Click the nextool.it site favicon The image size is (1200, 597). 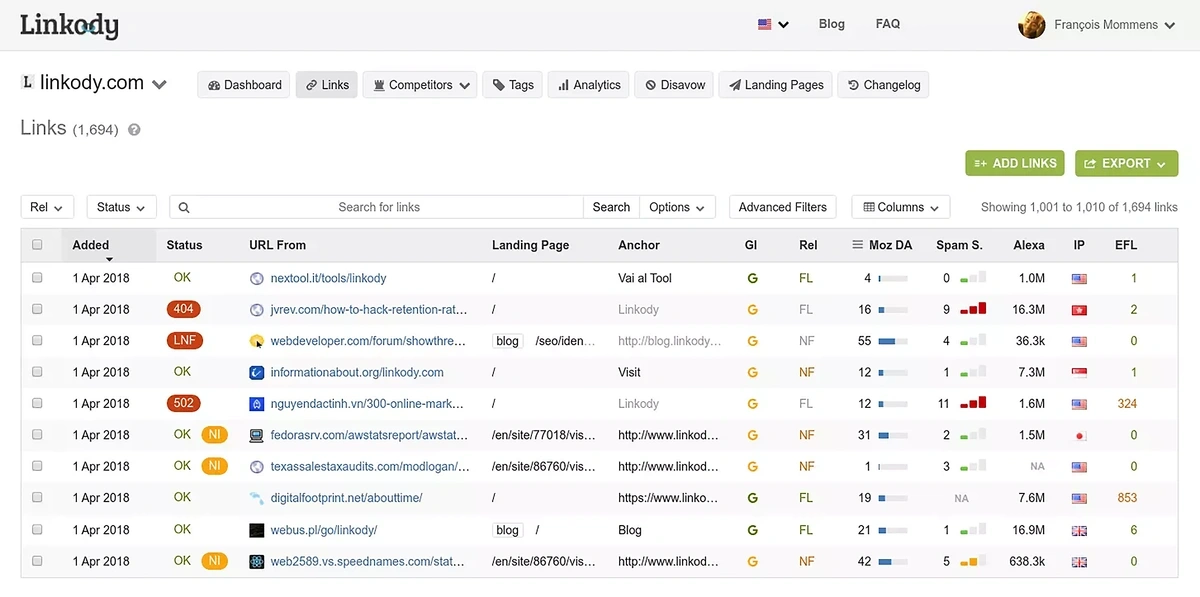pos(257,278)
